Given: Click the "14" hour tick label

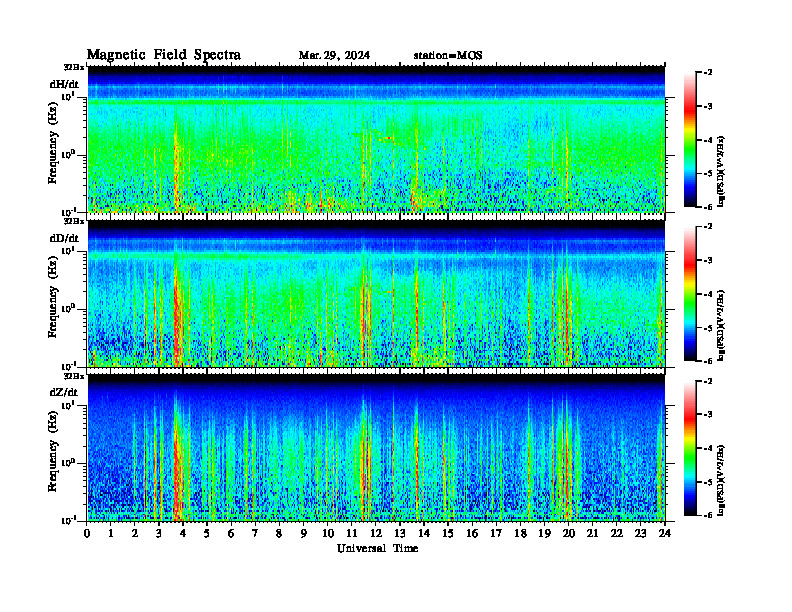Looking at the screenshot, I should (424, 533).
